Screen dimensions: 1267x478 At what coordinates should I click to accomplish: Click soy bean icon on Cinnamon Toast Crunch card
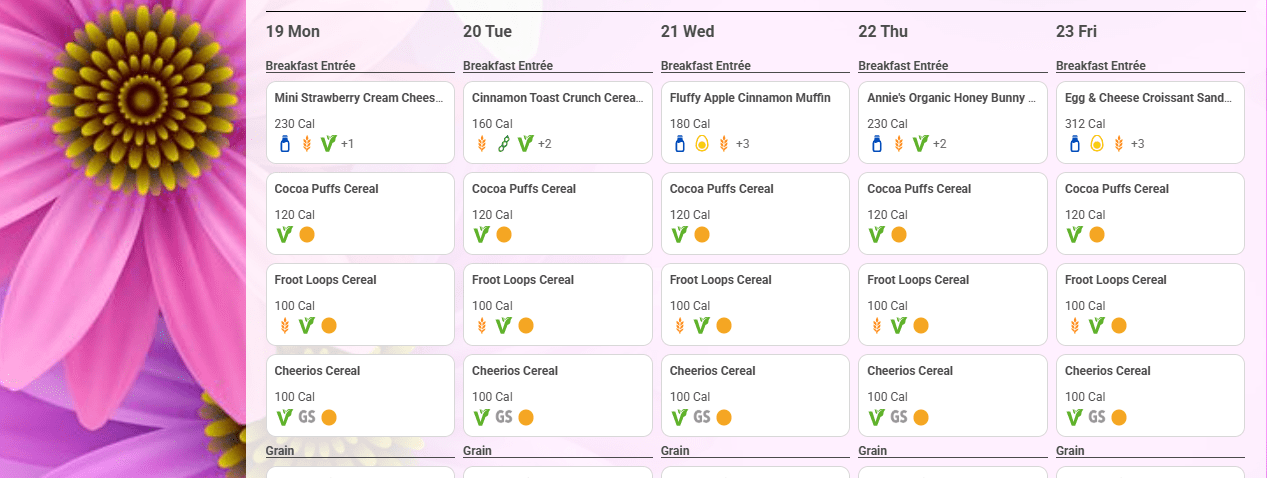(x=504, y=144)
